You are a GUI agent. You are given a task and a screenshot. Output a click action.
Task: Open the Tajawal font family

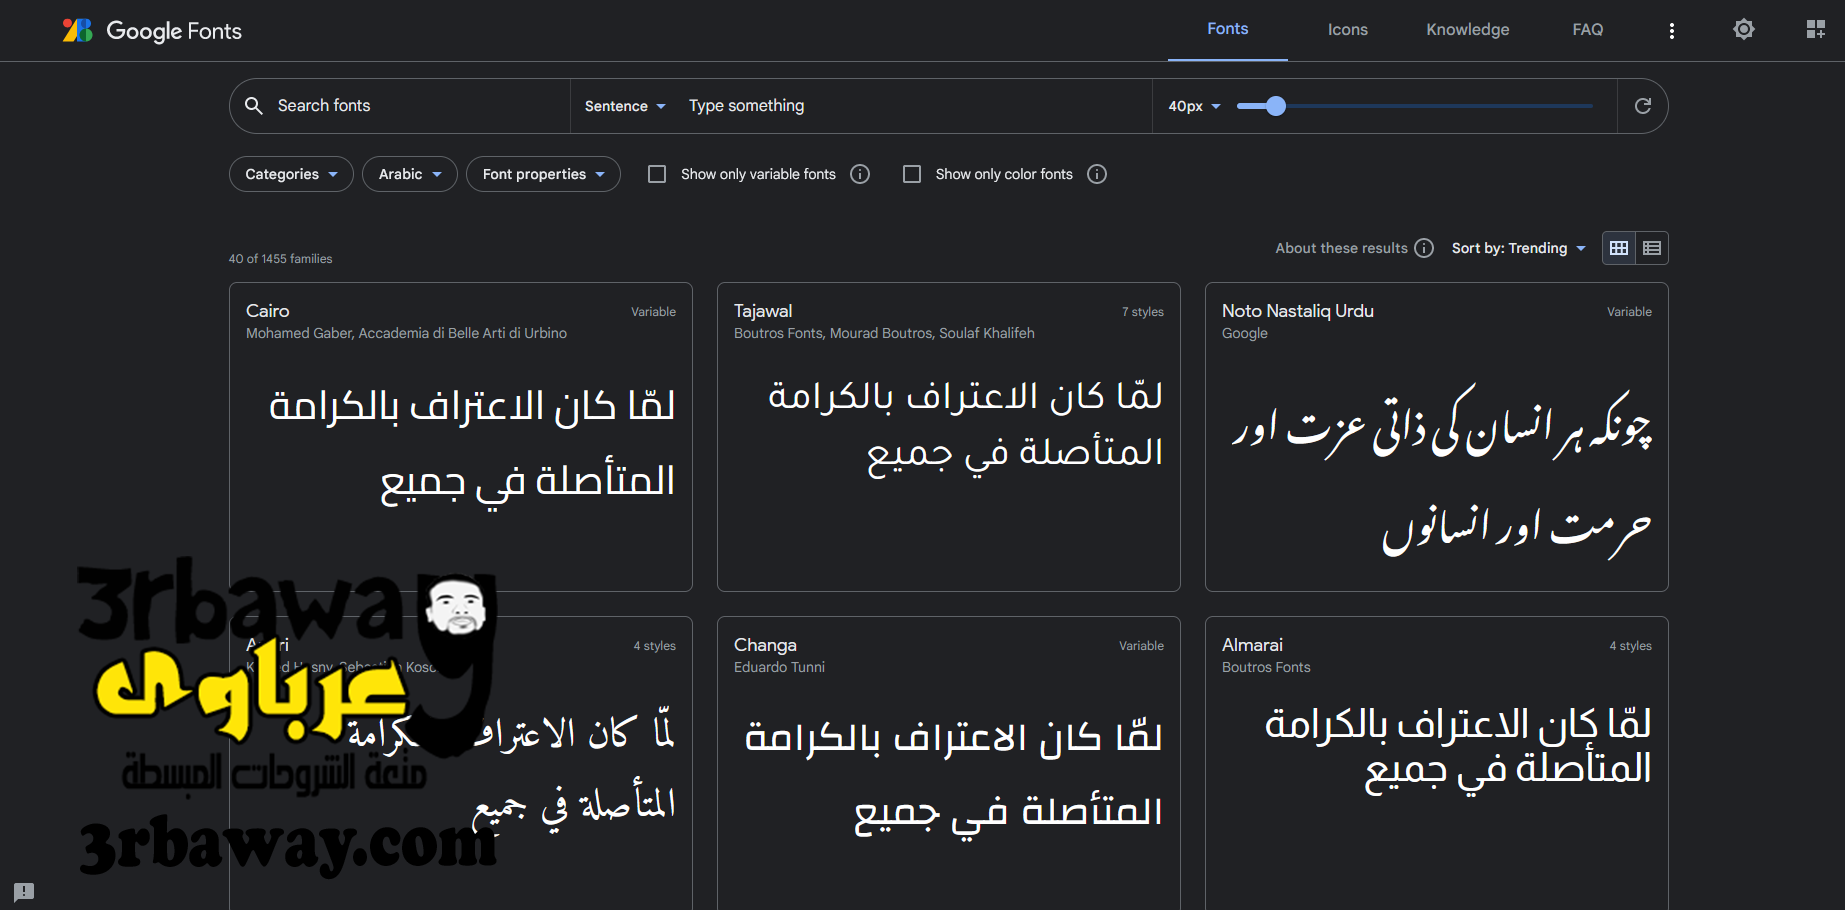click(763, 311)
